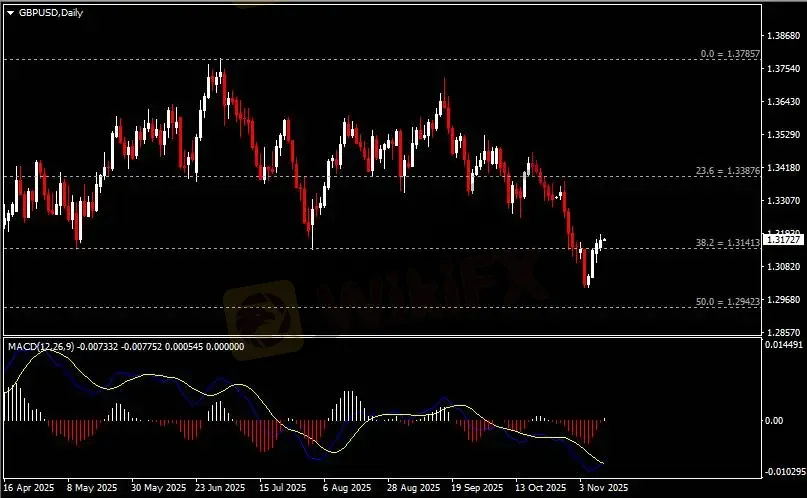Click the 1.38680 price axis value
The width and height of the screenshot is (807, 498).
pos(783,36)
